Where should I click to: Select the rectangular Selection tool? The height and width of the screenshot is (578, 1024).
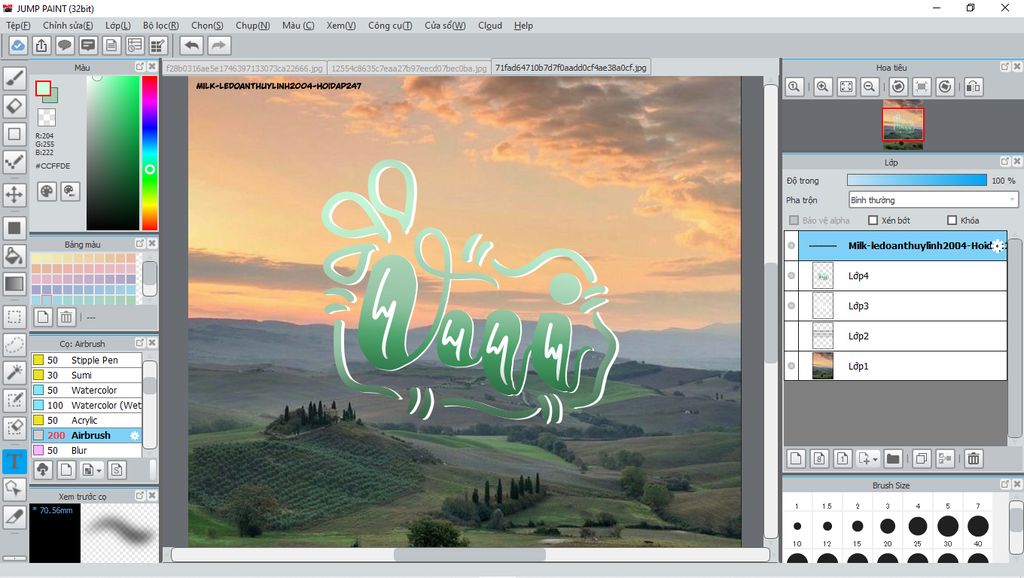click(14, 317)
